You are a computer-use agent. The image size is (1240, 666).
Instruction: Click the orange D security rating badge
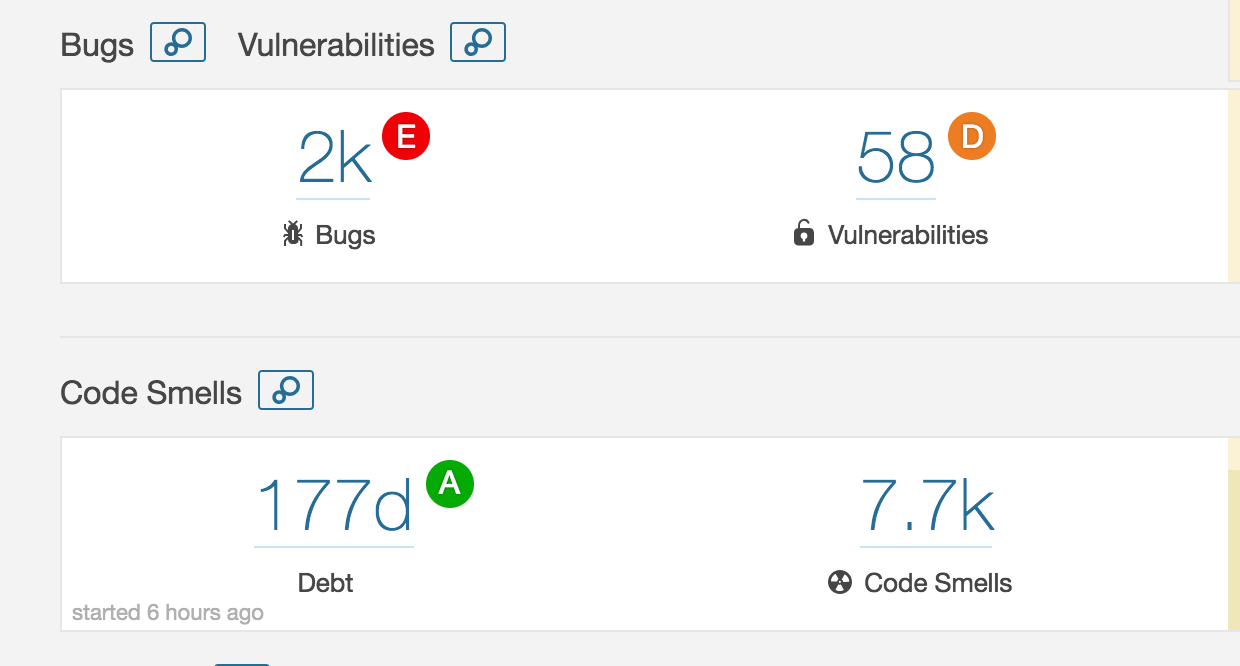(x=972, y=136)
